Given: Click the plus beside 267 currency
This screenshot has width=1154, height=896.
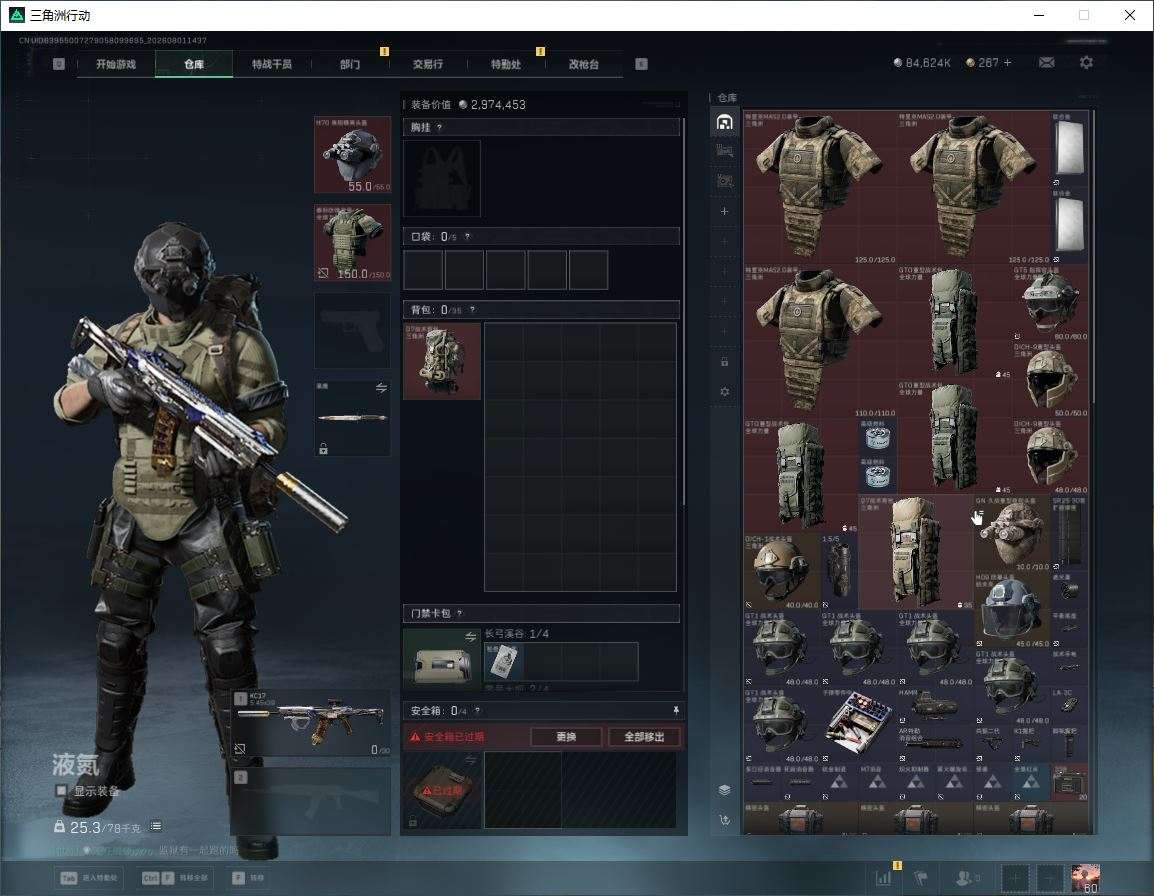Looking at the screenshot, I should (1008, 63).
